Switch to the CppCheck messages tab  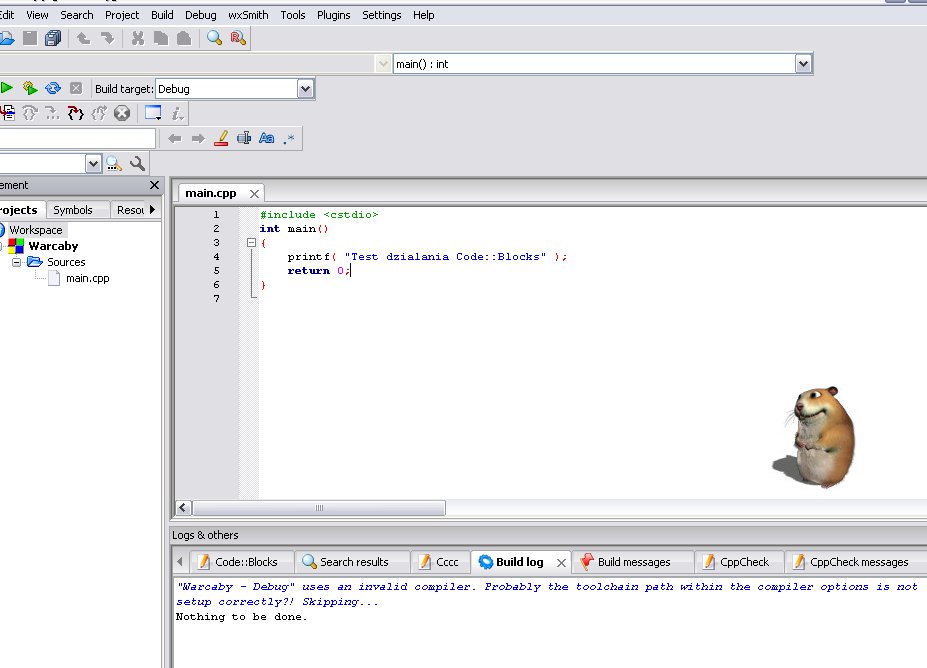pyautogui.click(x=857, y=562)
